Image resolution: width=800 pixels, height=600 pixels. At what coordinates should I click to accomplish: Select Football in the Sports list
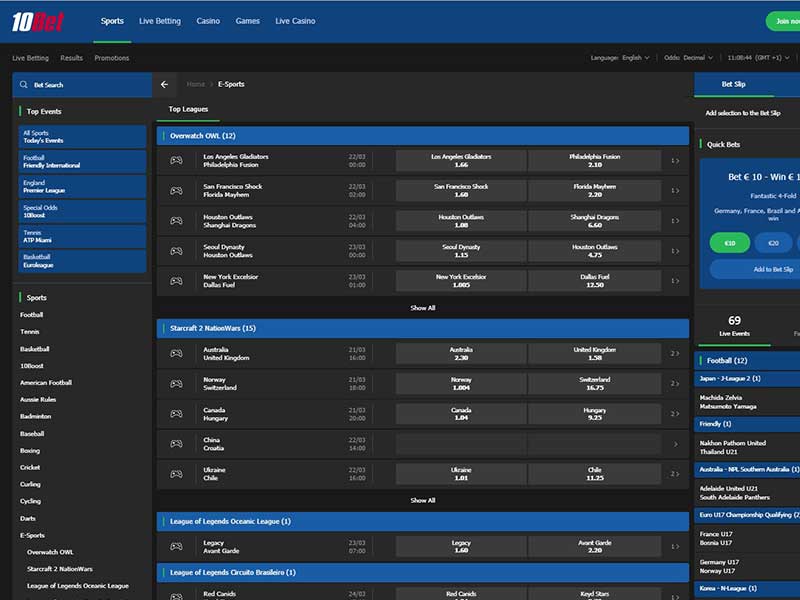pos(32,315)
